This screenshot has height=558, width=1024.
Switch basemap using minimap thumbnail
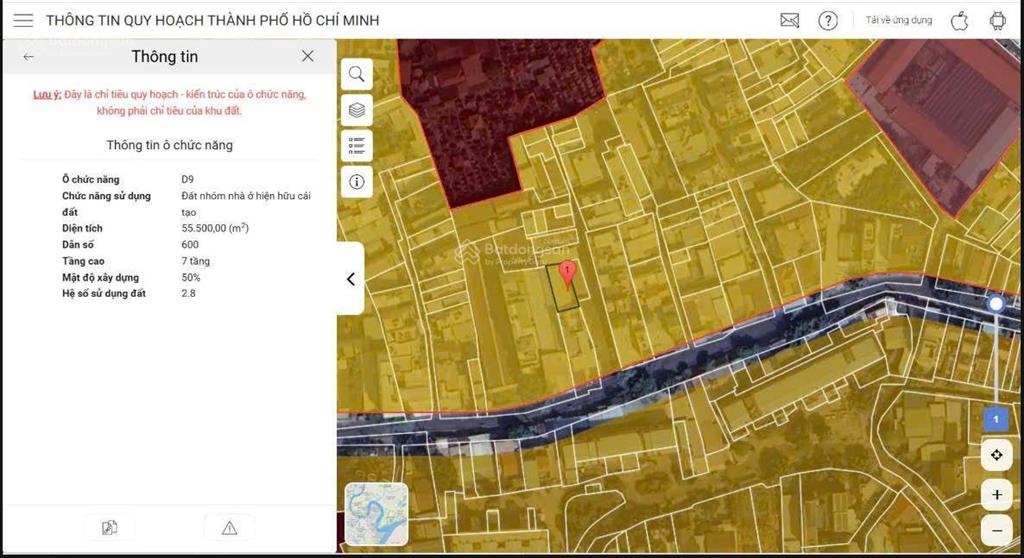tap(376, 514)
